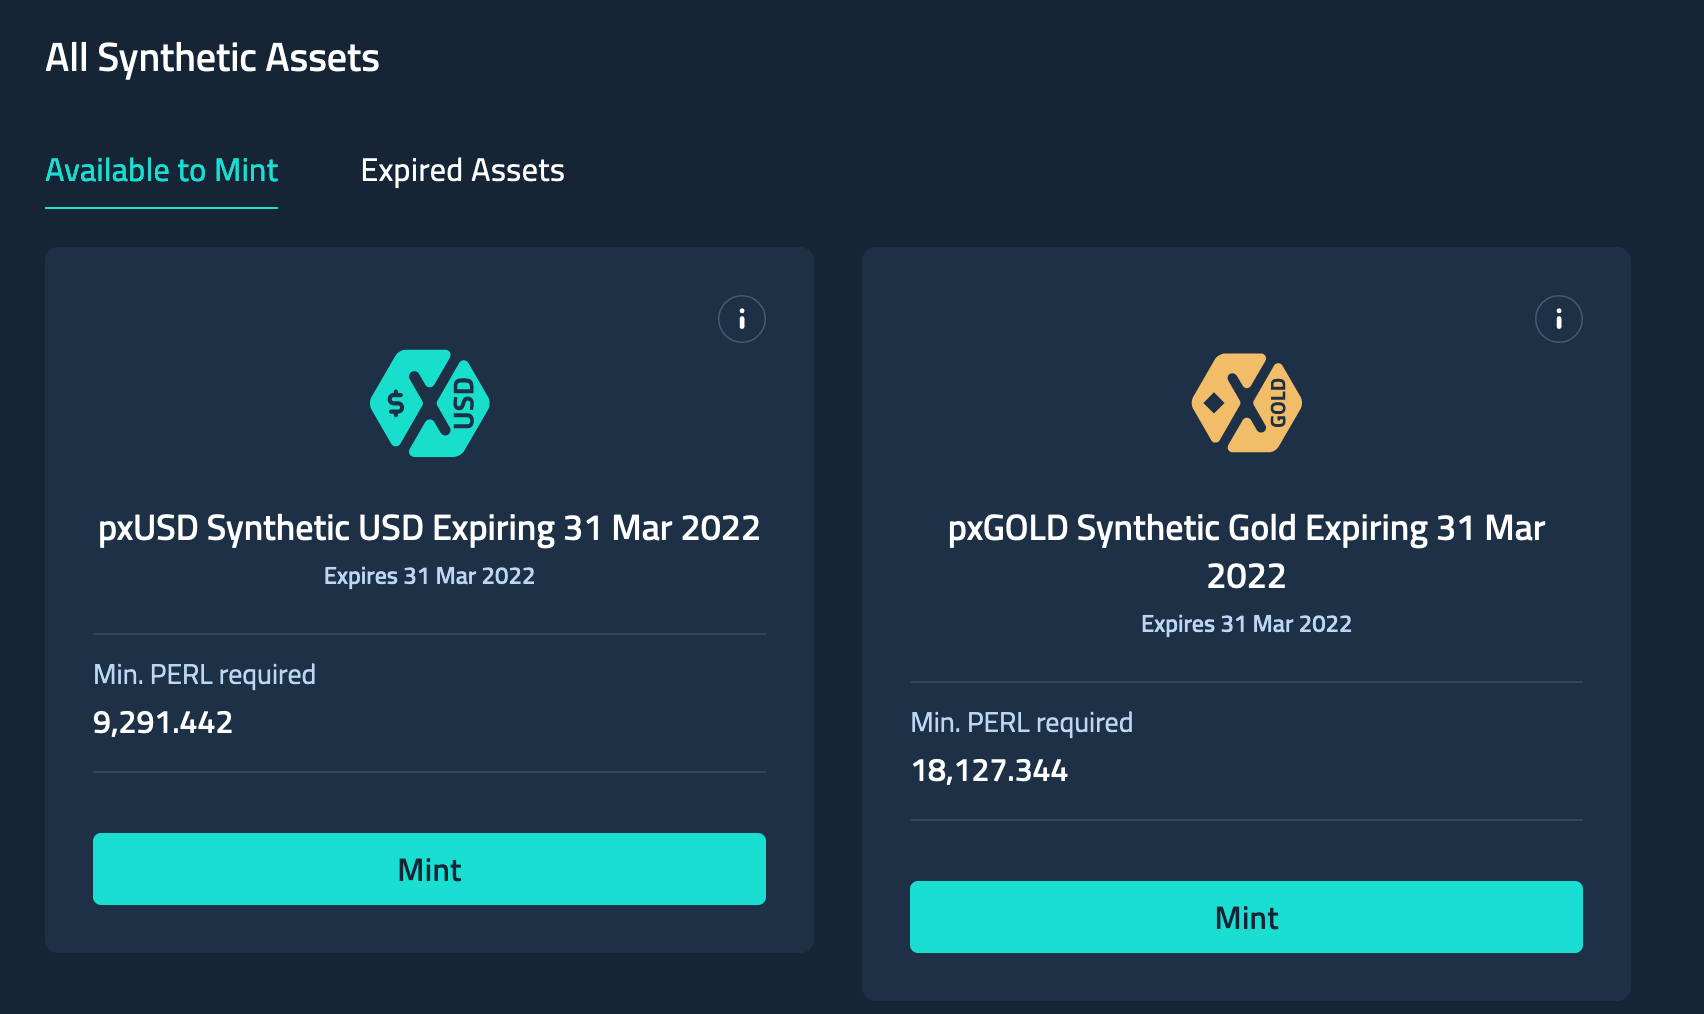Click the All Synthetic Assets heading
Viewport: 1704px width, 1014px height.
(x=212, y=58)
